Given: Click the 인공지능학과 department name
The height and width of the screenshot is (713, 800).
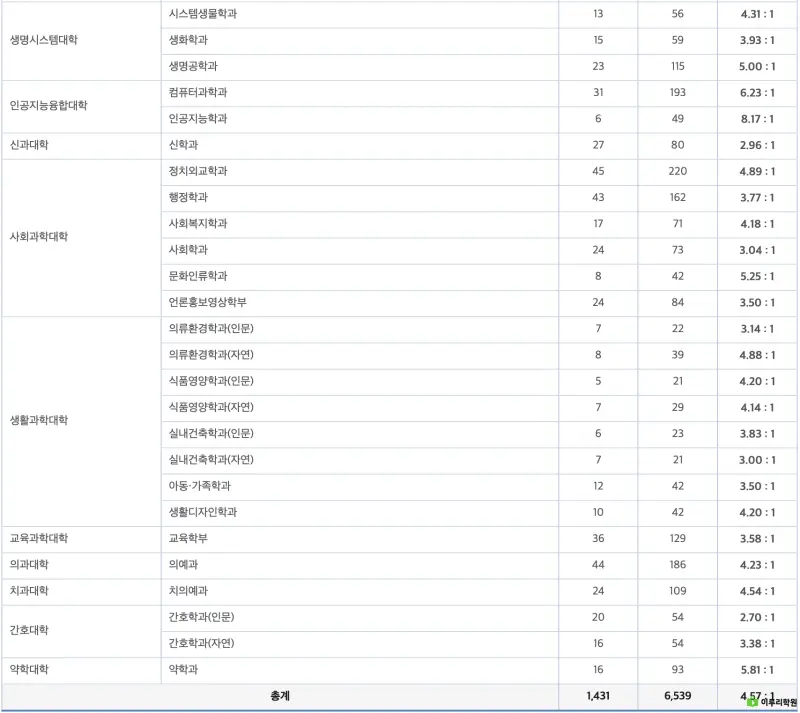Looking at the screenshot, I should [x=198, y=118].
